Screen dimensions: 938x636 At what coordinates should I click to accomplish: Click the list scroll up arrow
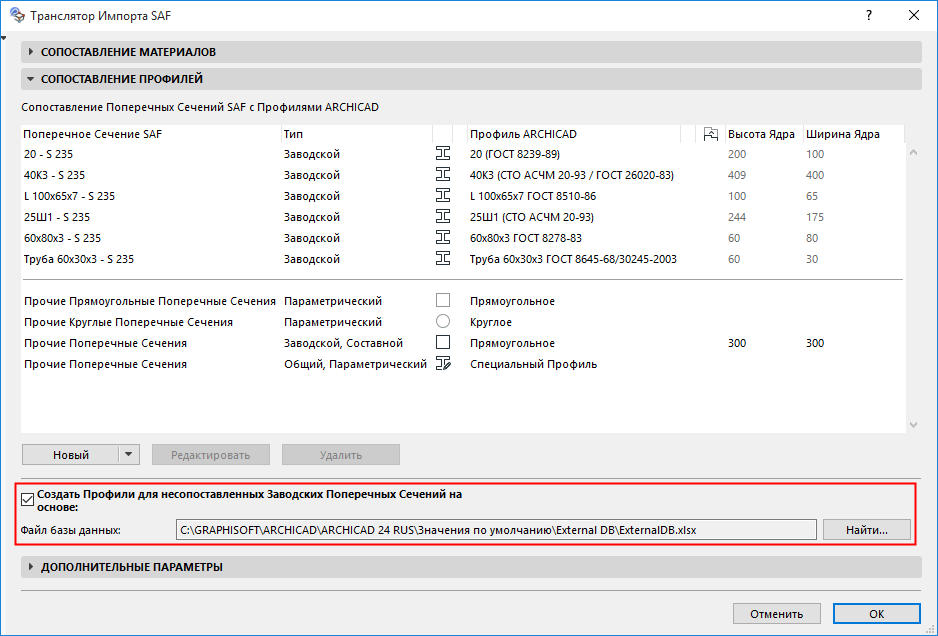pyautogui.click(x=913, y=153)
